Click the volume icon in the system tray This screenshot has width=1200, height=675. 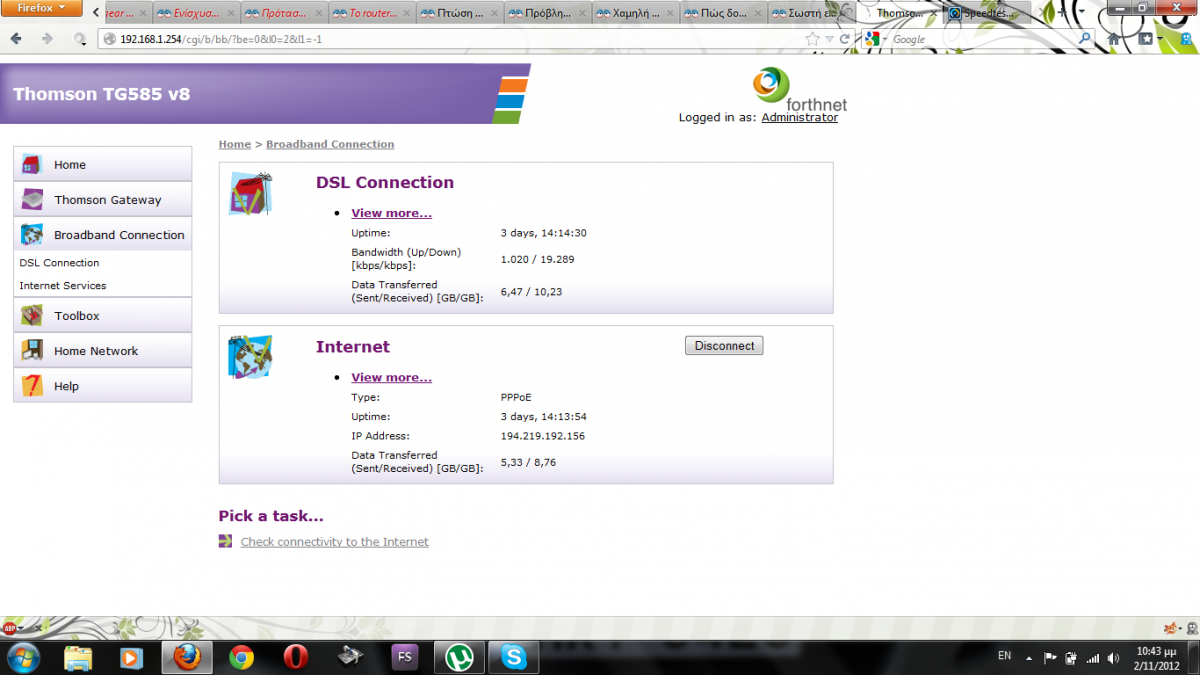[x=1112, y=657]
